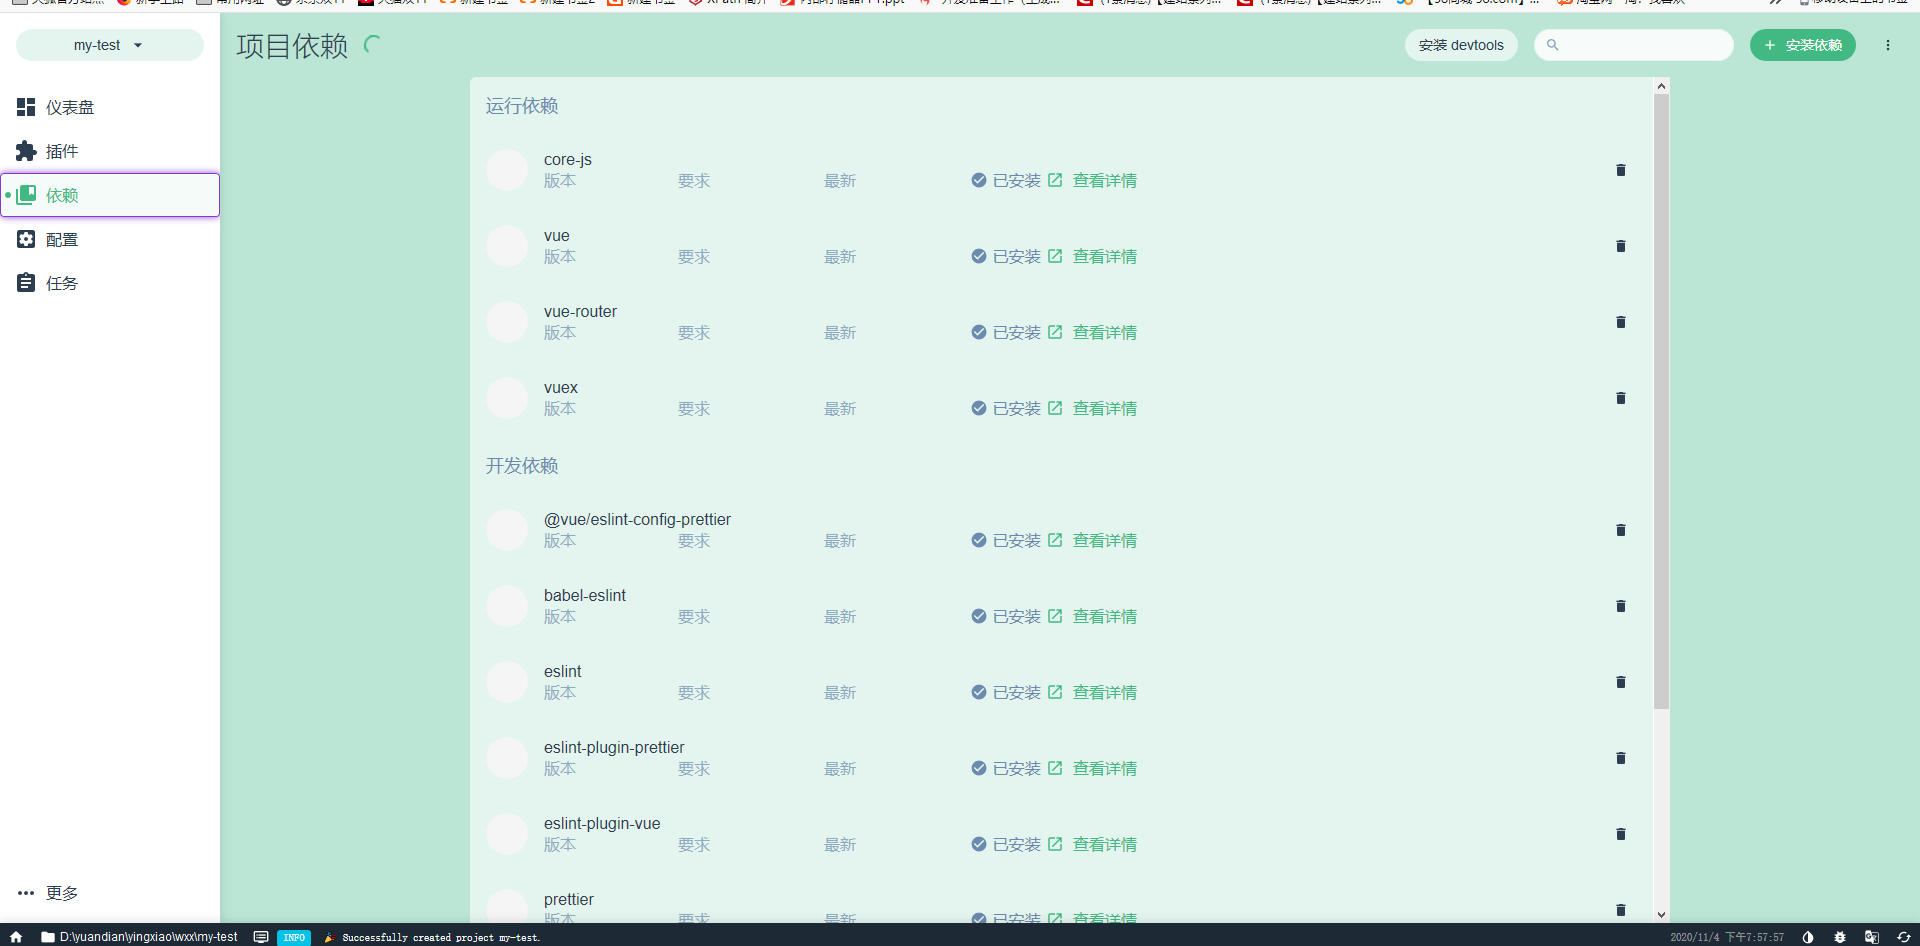The width and height of the screenshot is (1920, 946).
Task: Click the dependency list scrollbar thumb
Action: point(1661,401)
